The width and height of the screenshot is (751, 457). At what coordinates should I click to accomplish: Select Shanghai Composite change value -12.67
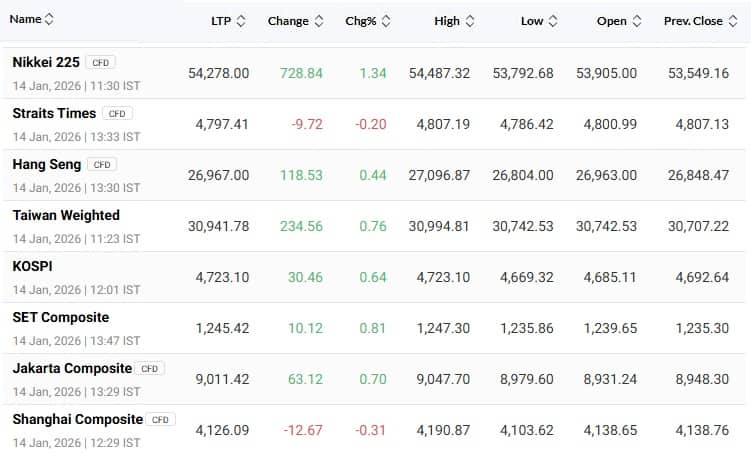coord(303,431)
